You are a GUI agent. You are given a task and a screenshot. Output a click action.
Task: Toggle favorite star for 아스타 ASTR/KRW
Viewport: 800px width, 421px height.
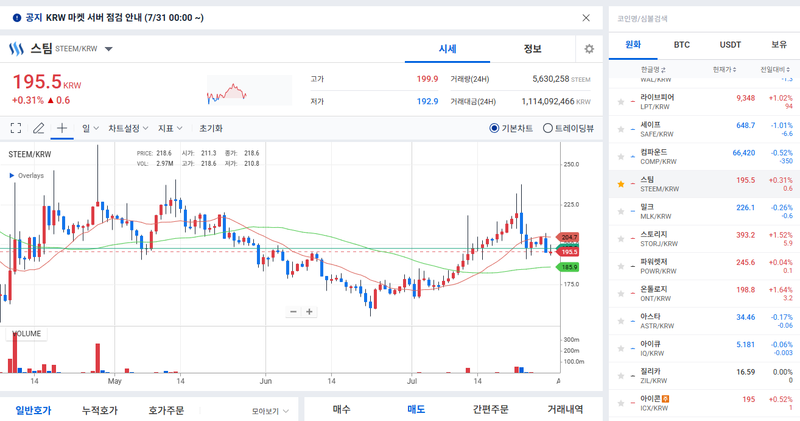(x=621, y=321)
